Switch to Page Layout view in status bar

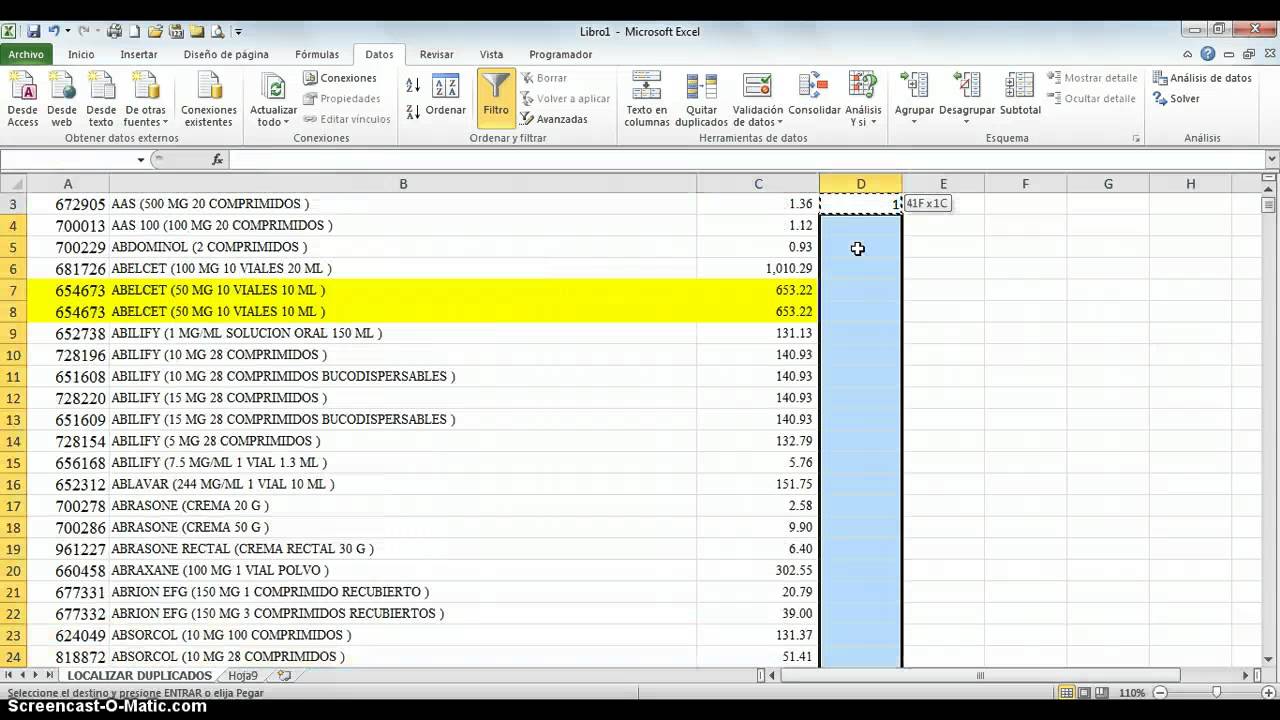coord(1084,693)
